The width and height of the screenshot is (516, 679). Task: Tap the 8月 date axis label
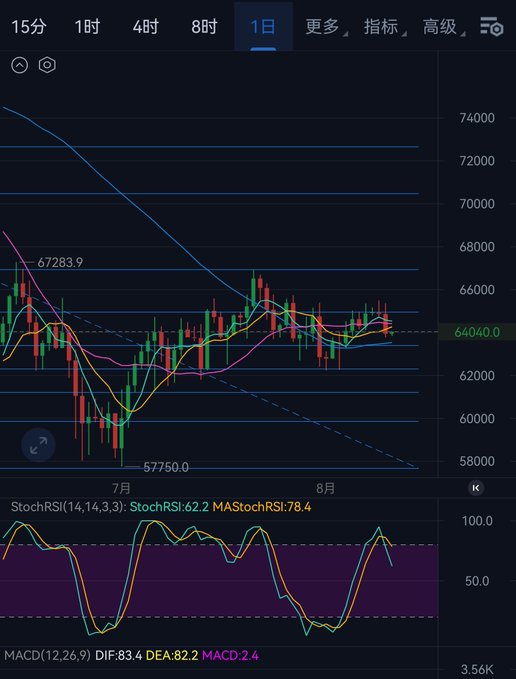point(326,488)
